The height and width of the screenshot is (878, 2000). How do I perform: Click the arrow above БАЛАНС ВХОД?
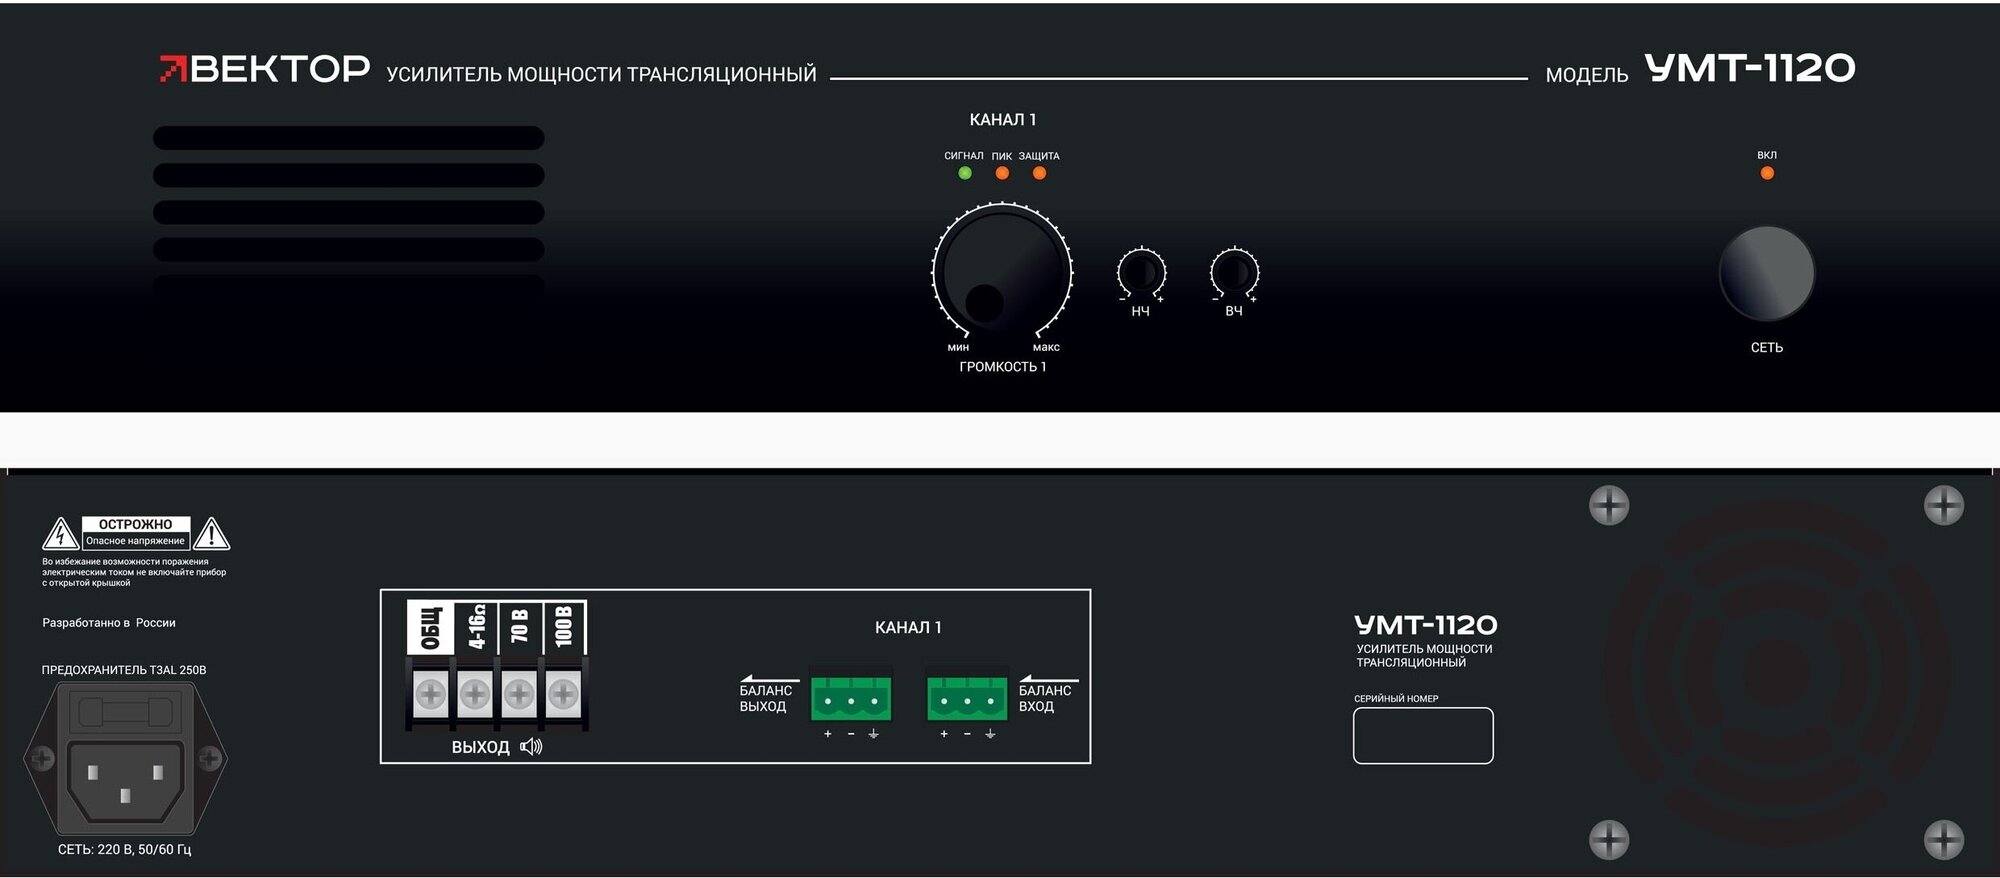pyautogui.click(x=1048, y=679)
